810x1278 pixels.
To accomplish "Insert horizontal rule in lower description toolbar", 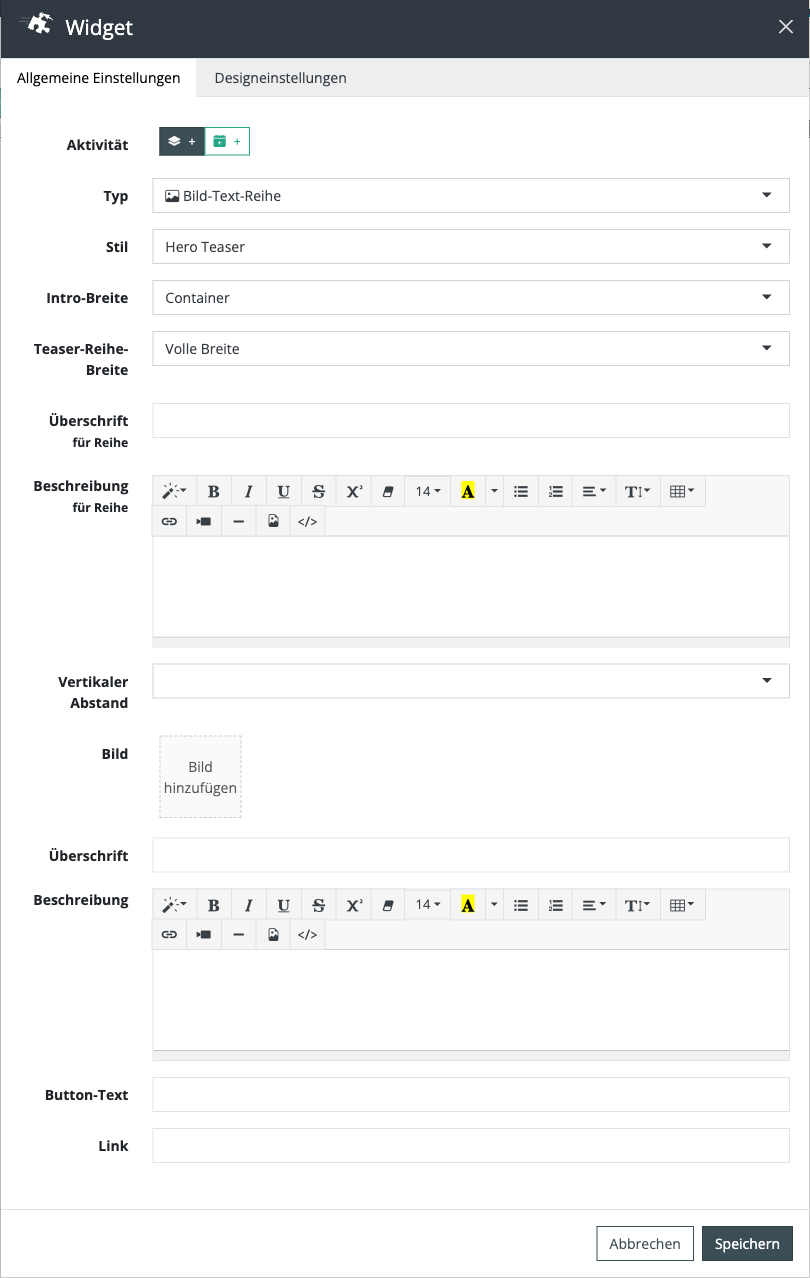I will tap(238, 935).
